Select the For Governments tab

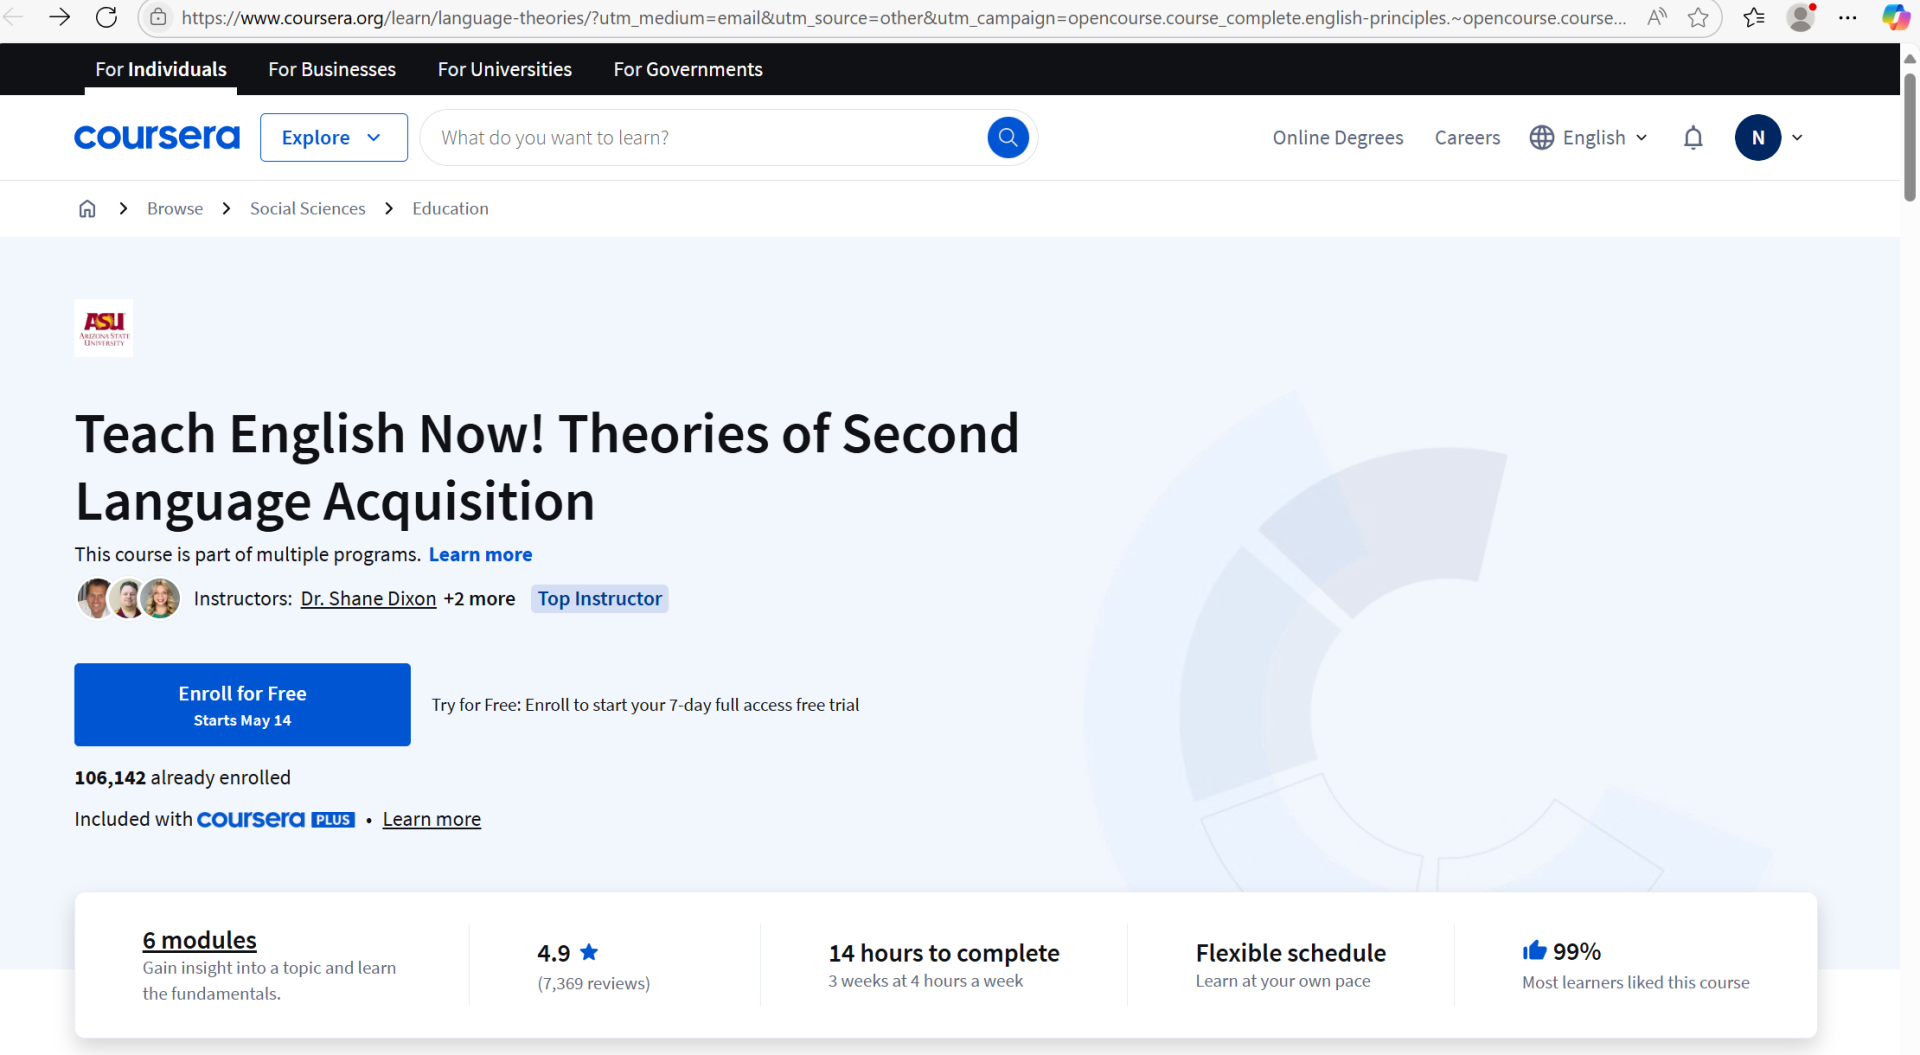(x=687, y=69)
